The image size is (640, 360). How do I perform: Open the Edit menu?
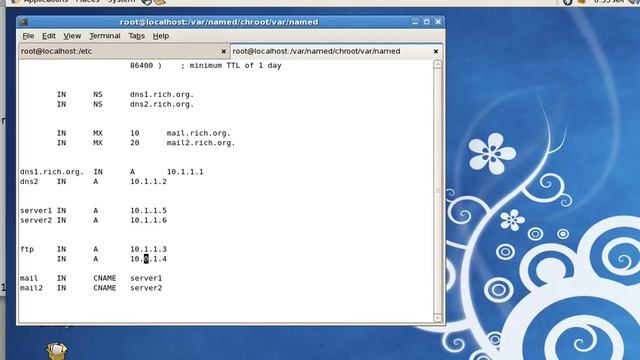click(x=49, y=36)
